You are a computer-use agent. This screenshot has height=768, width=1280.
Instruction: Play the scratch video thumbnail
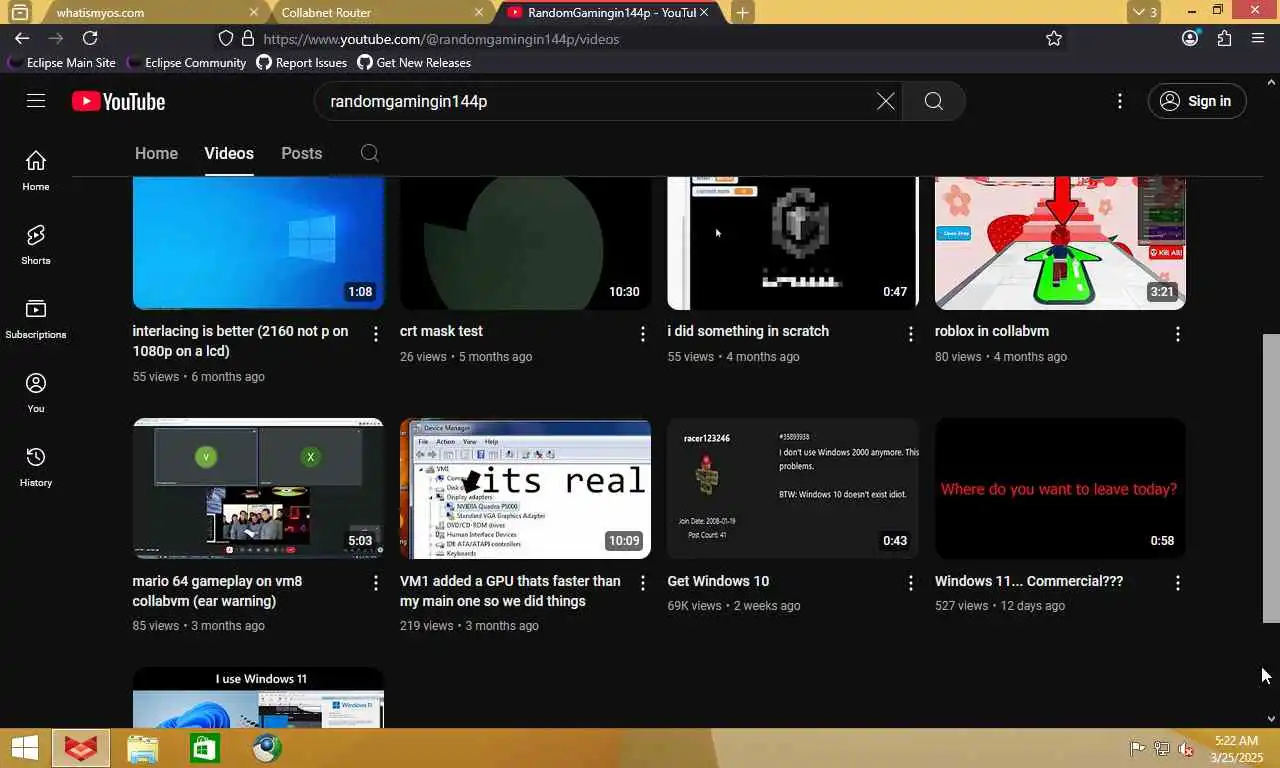coord(793,243)
